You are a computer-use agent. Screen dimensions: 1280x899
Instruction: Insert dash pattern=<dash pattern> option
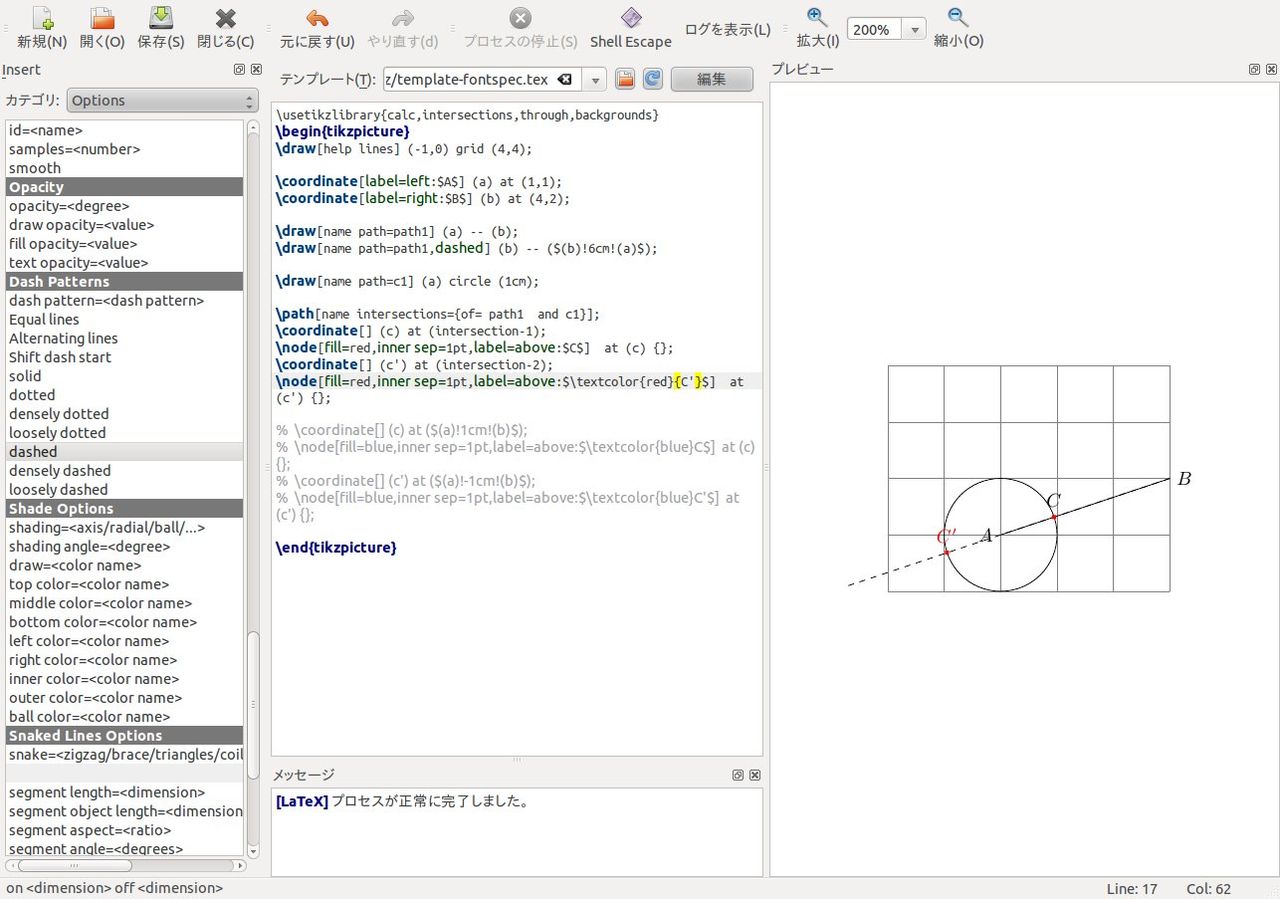tap(125, 300)
